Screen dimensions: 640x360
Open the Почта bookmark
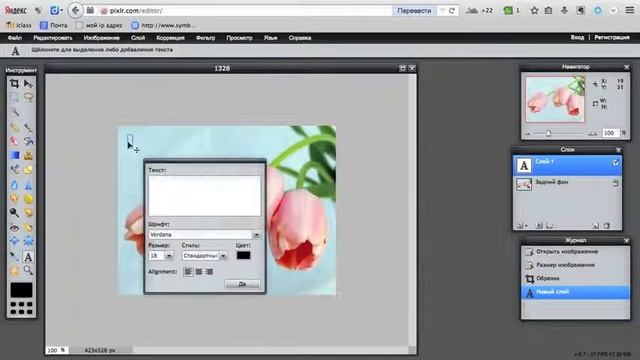point(53,25)
